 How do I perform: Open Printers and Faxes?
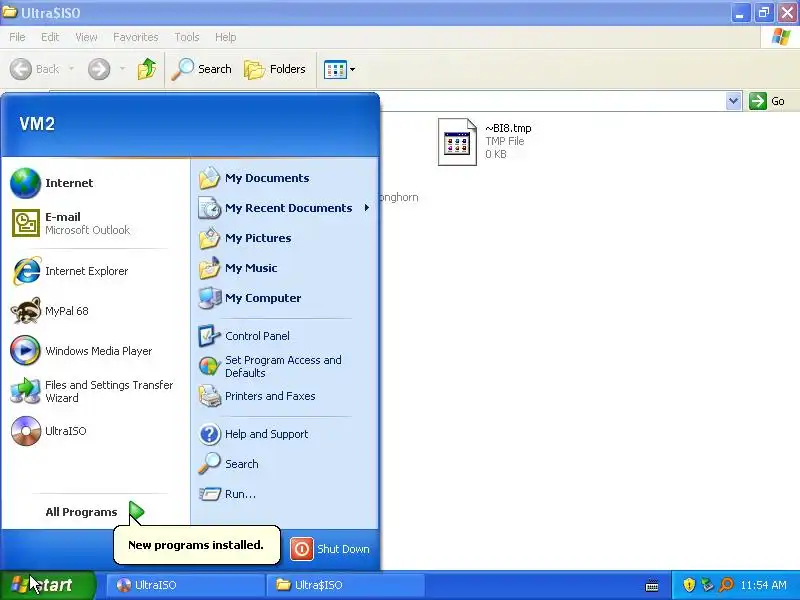pos(284,396)
